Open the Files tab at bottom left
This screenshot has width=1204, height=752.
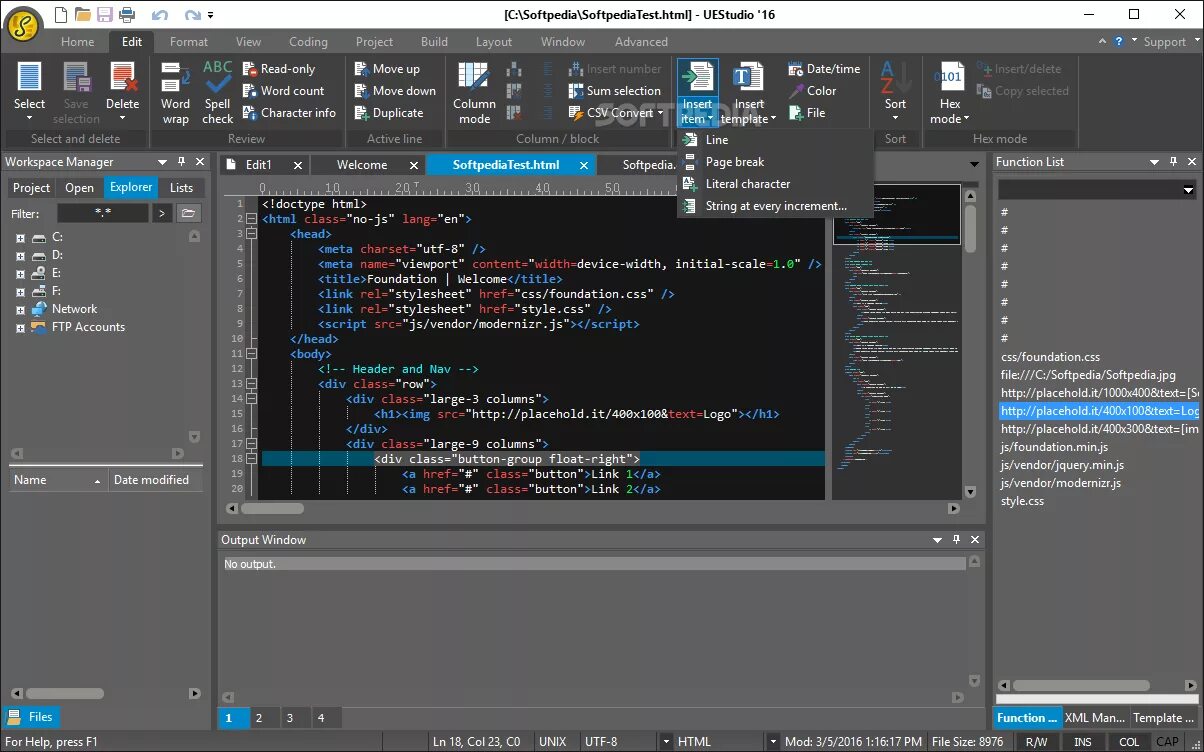[x=32, y=717]
